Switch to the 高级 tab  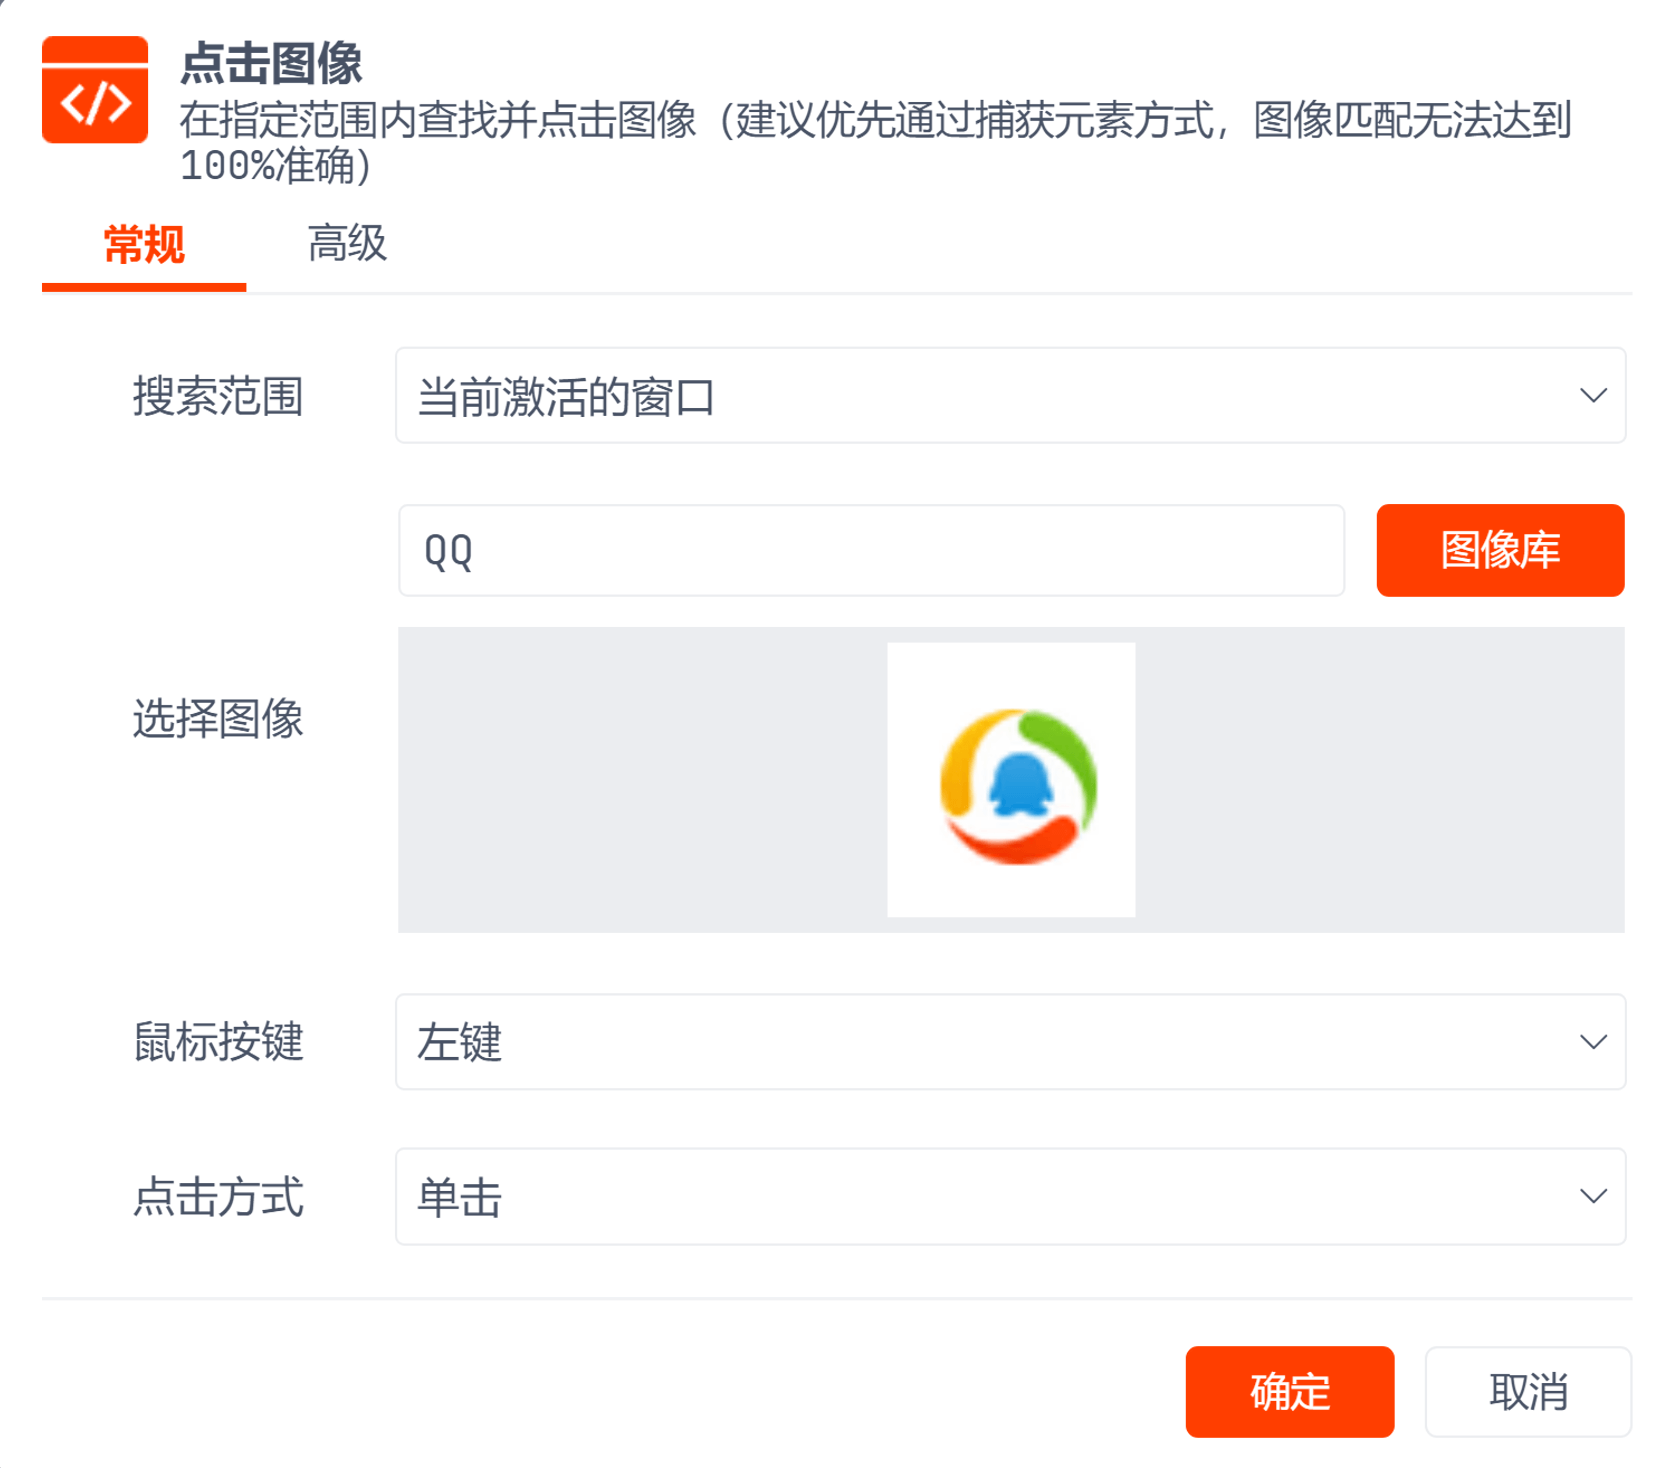347,244
